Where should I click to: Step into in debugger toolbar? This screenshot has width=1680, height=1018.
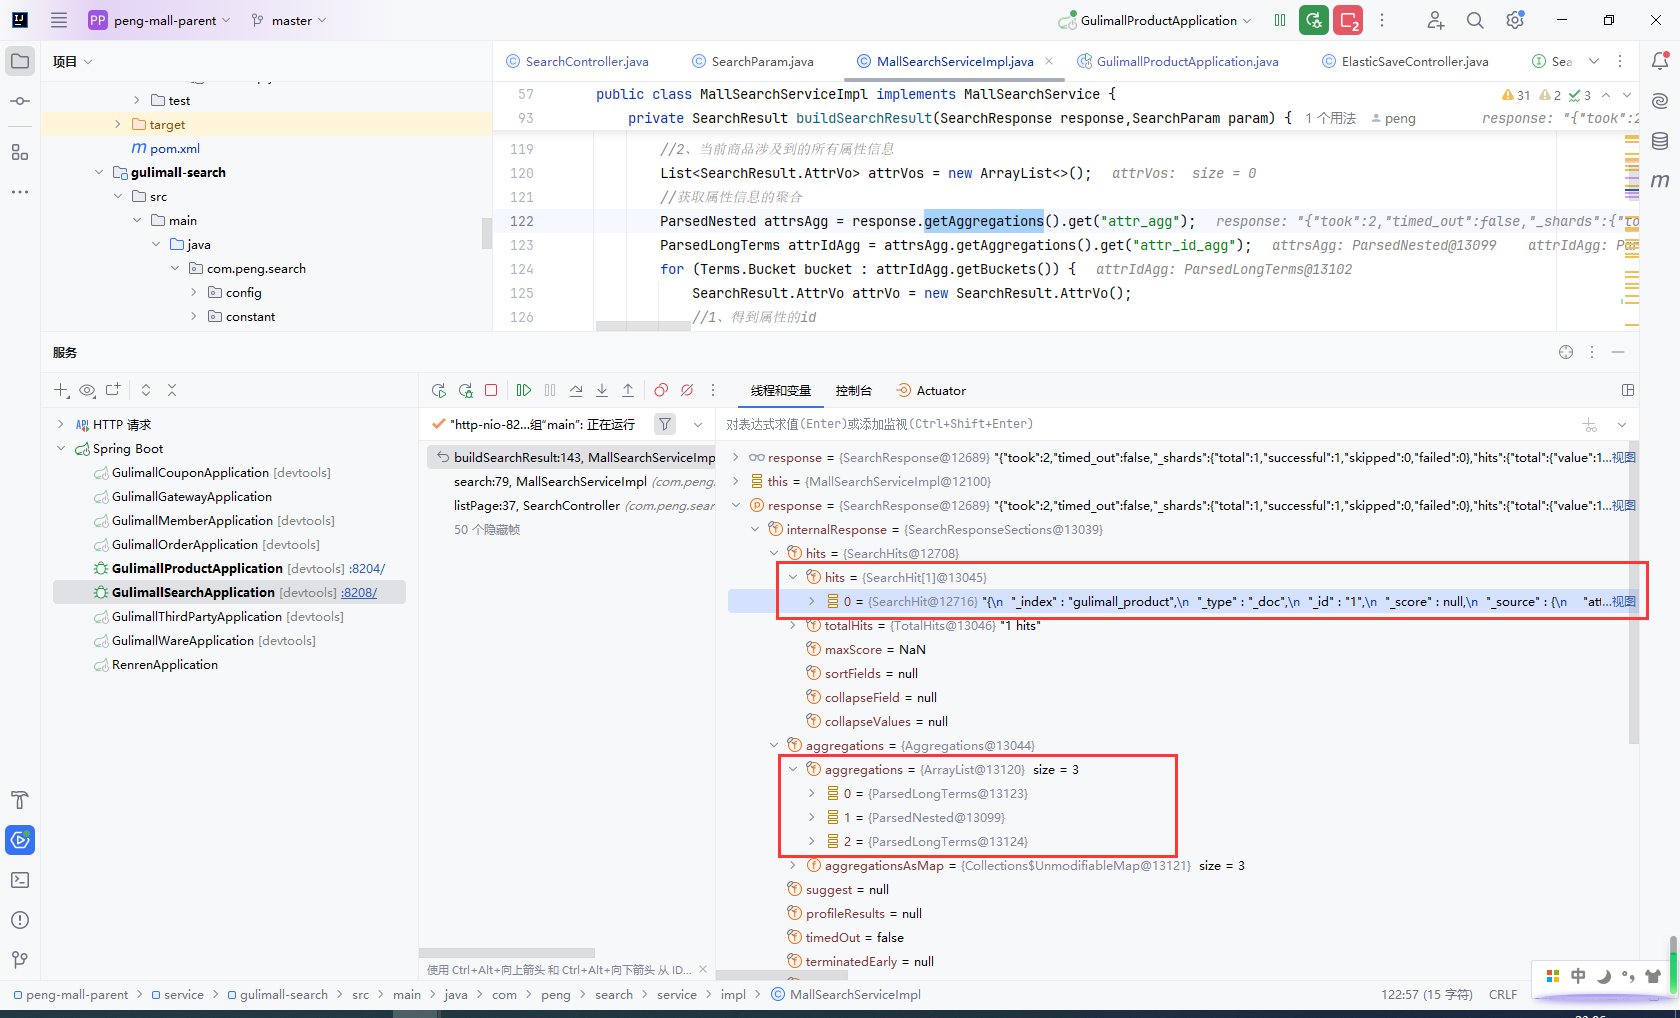pos(602,390)
